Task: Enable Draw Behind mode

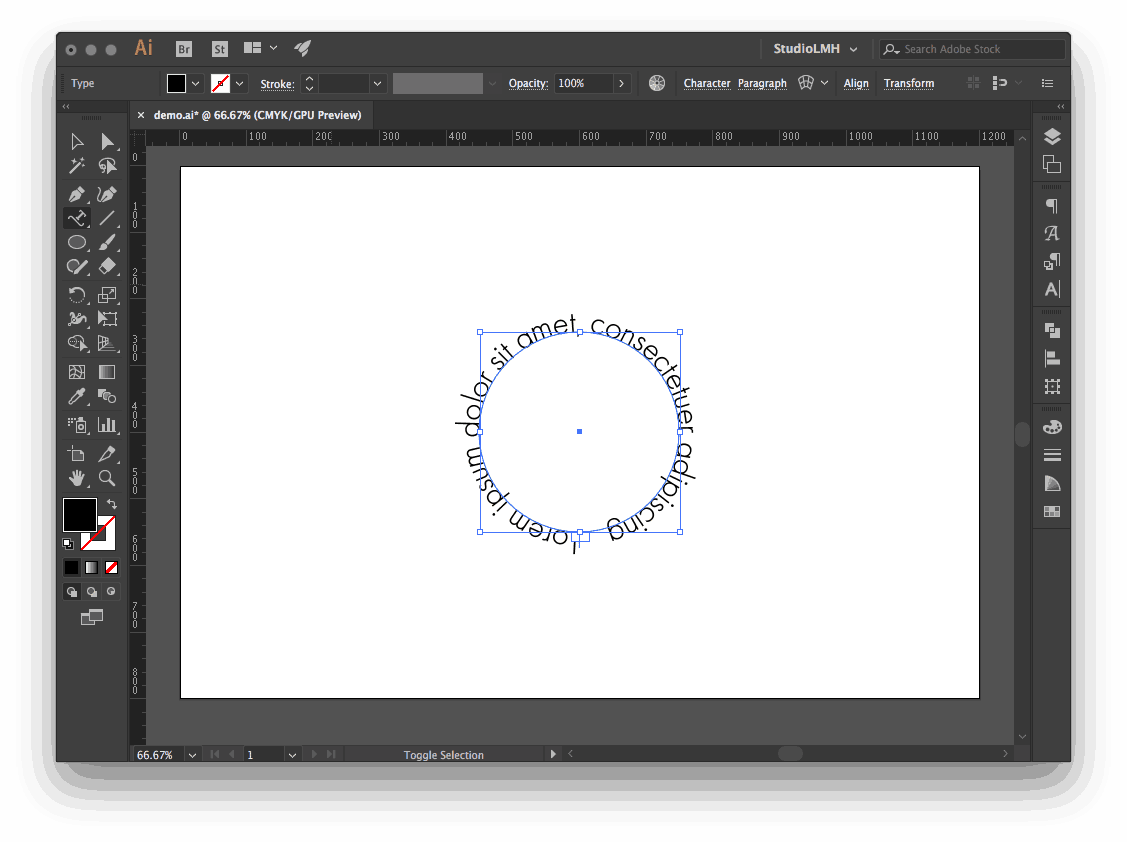Action: 92,592
